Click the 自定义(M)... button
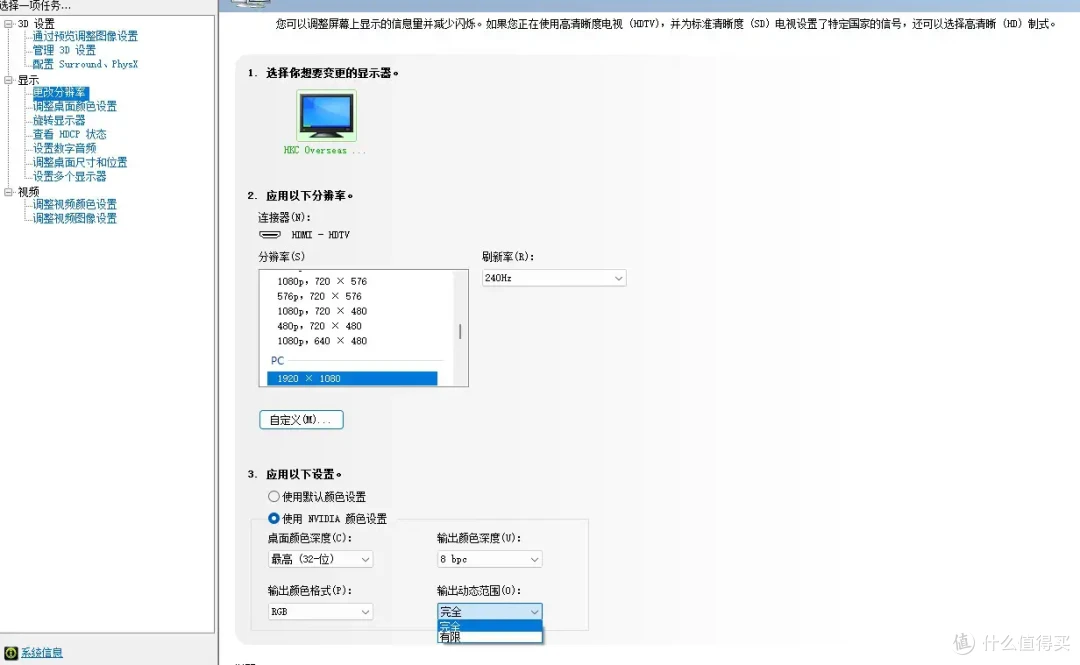The height and width of the screenshot is (665, 1080). pyautogui.click(x=301, y=420)
